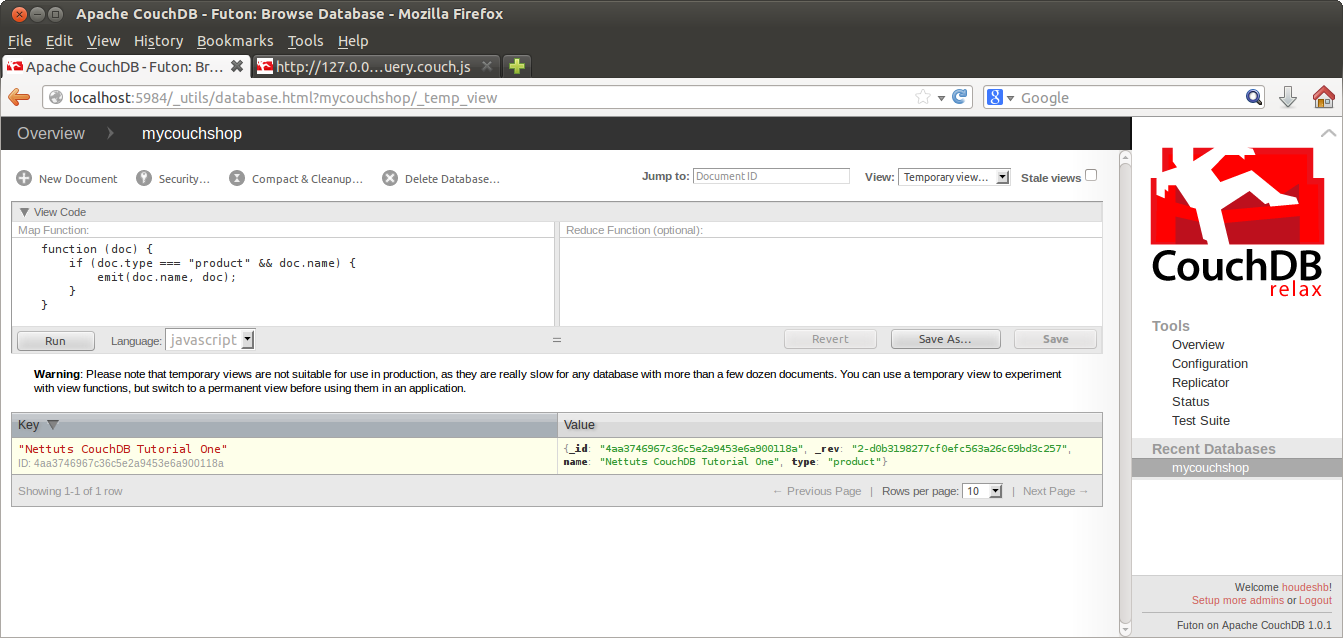Open the Firefox downloads arrow
1343x638 pixels.
coord(1288,97)
